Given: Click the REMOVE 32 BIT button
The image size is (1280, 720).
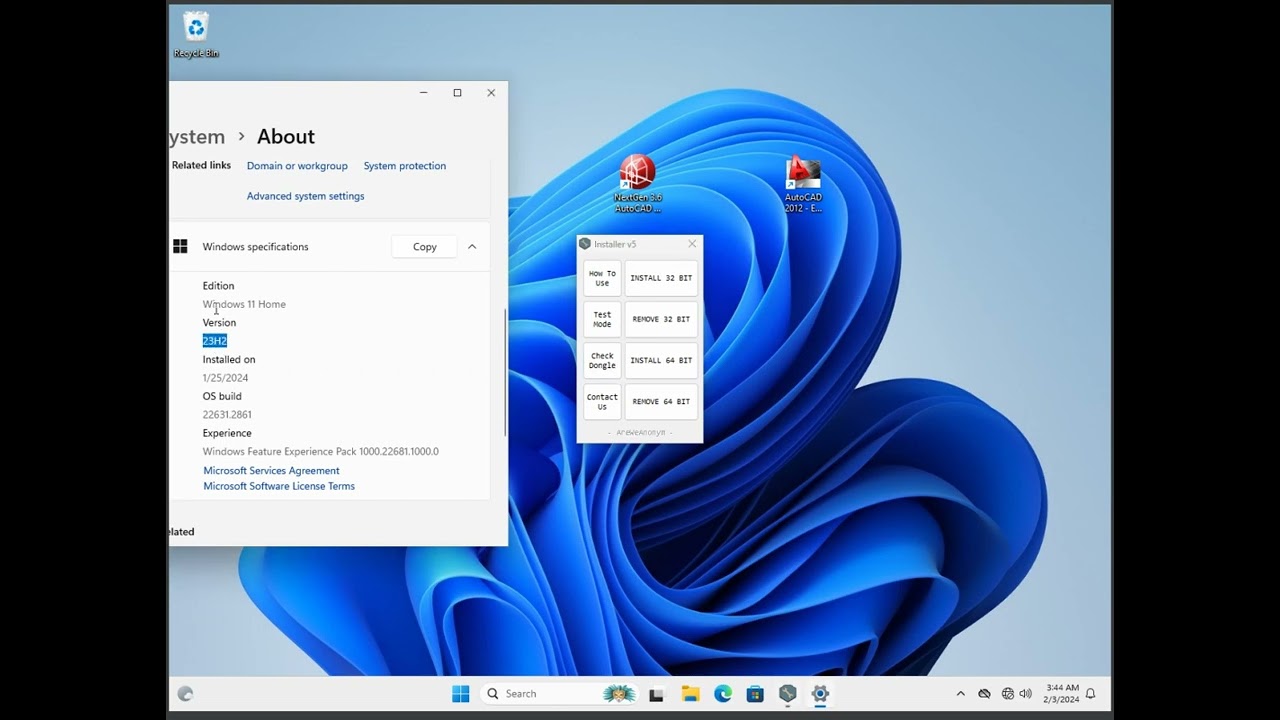Looking at the screenshot, I should pyautogui.click(x=661, y=319).
